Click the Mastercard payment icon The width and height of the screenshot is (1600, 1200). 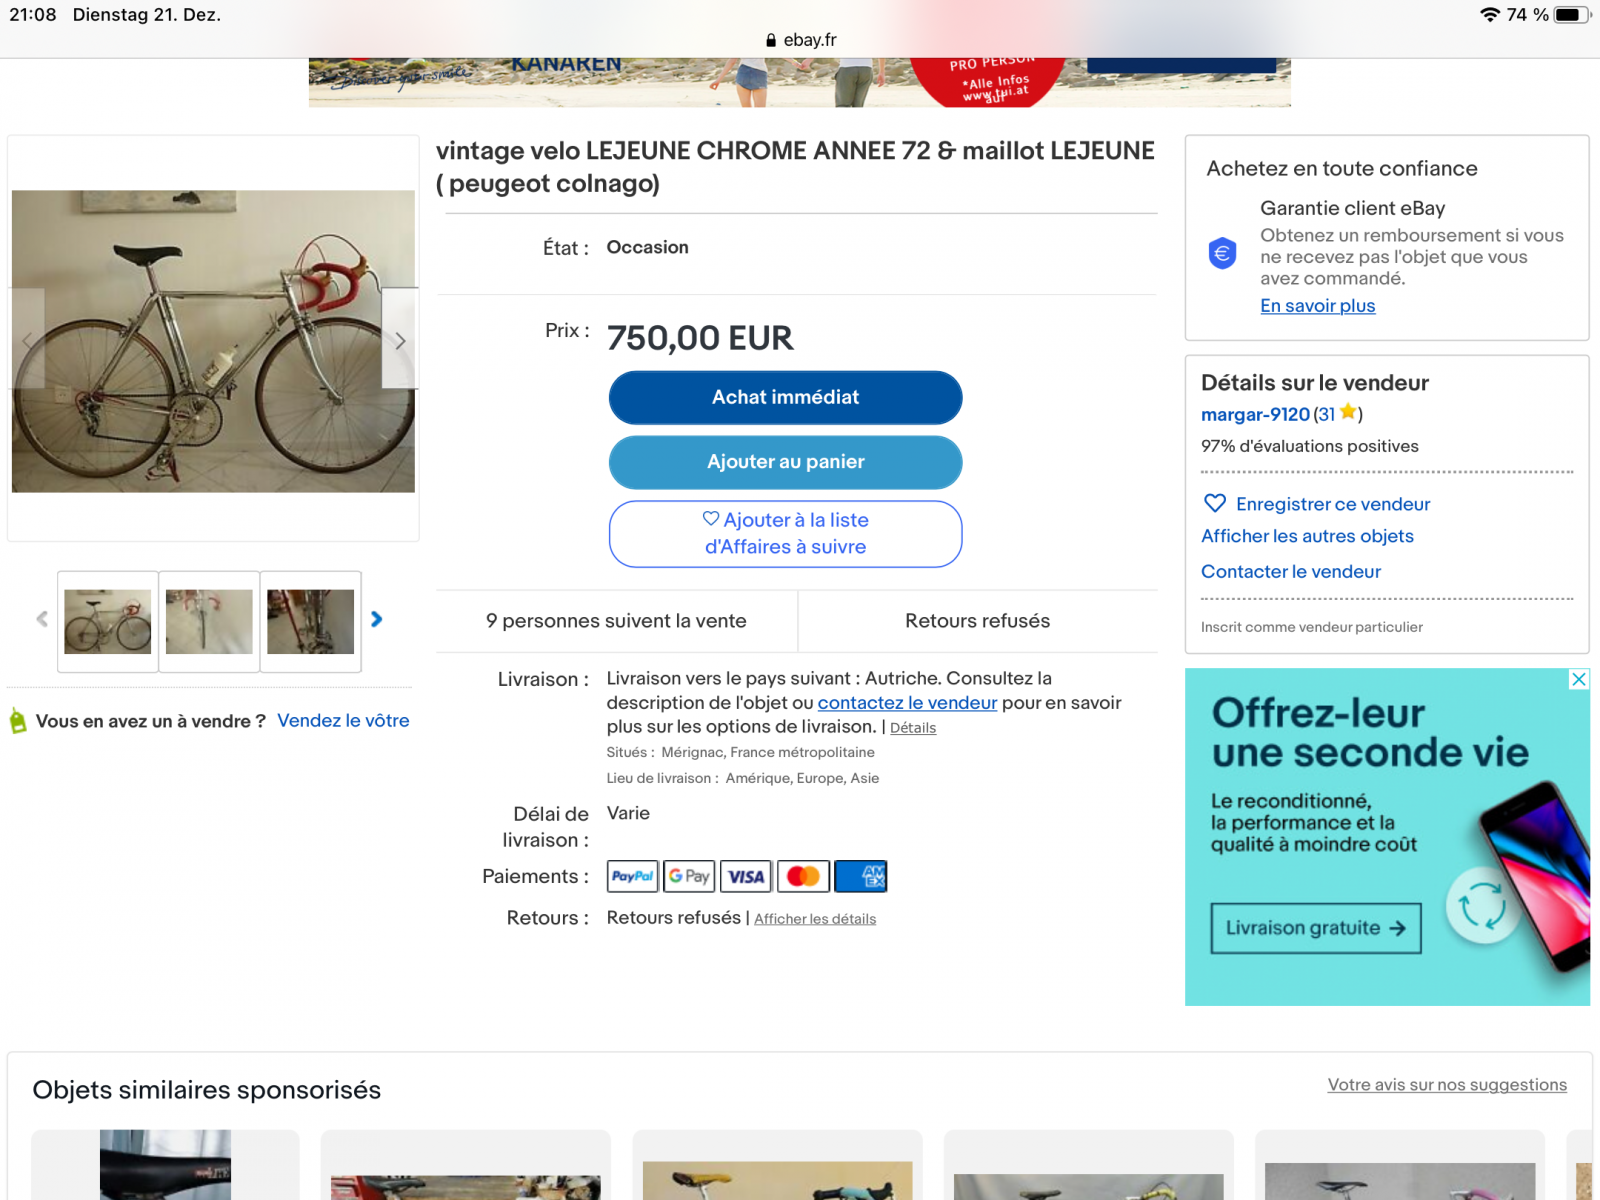tap(803, 876)
